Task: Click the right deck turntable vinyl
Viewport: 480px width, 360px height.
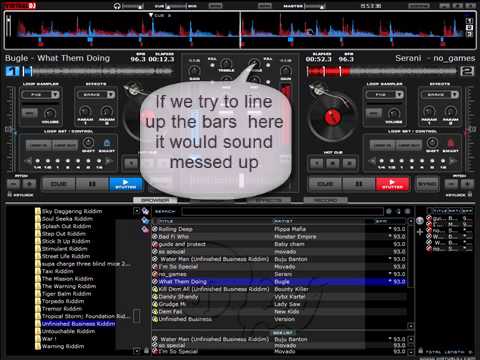Action: 332,117
